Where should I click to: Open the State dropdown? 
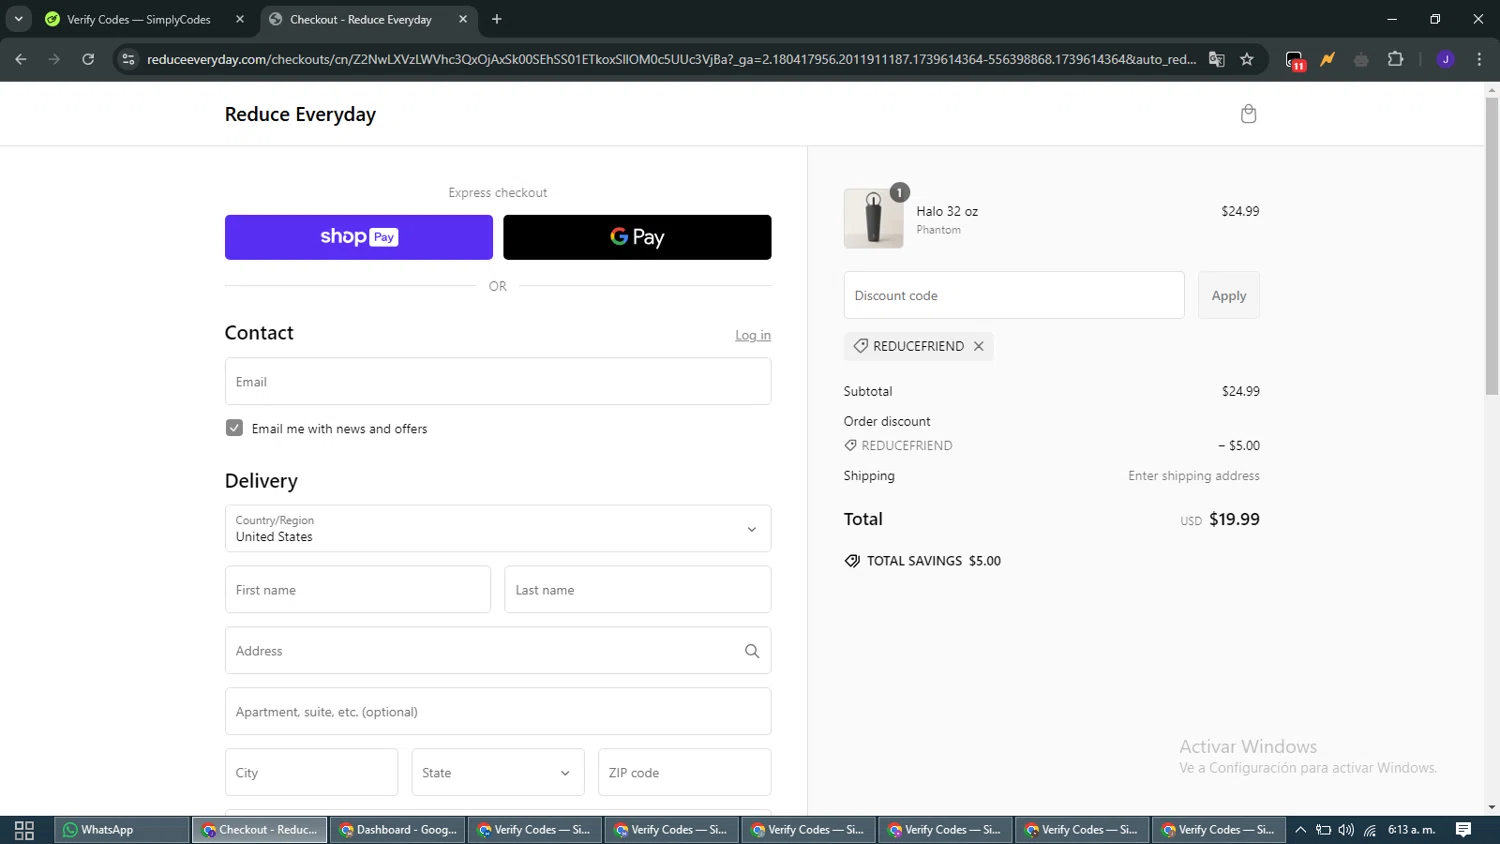click(x=498, y=772)
